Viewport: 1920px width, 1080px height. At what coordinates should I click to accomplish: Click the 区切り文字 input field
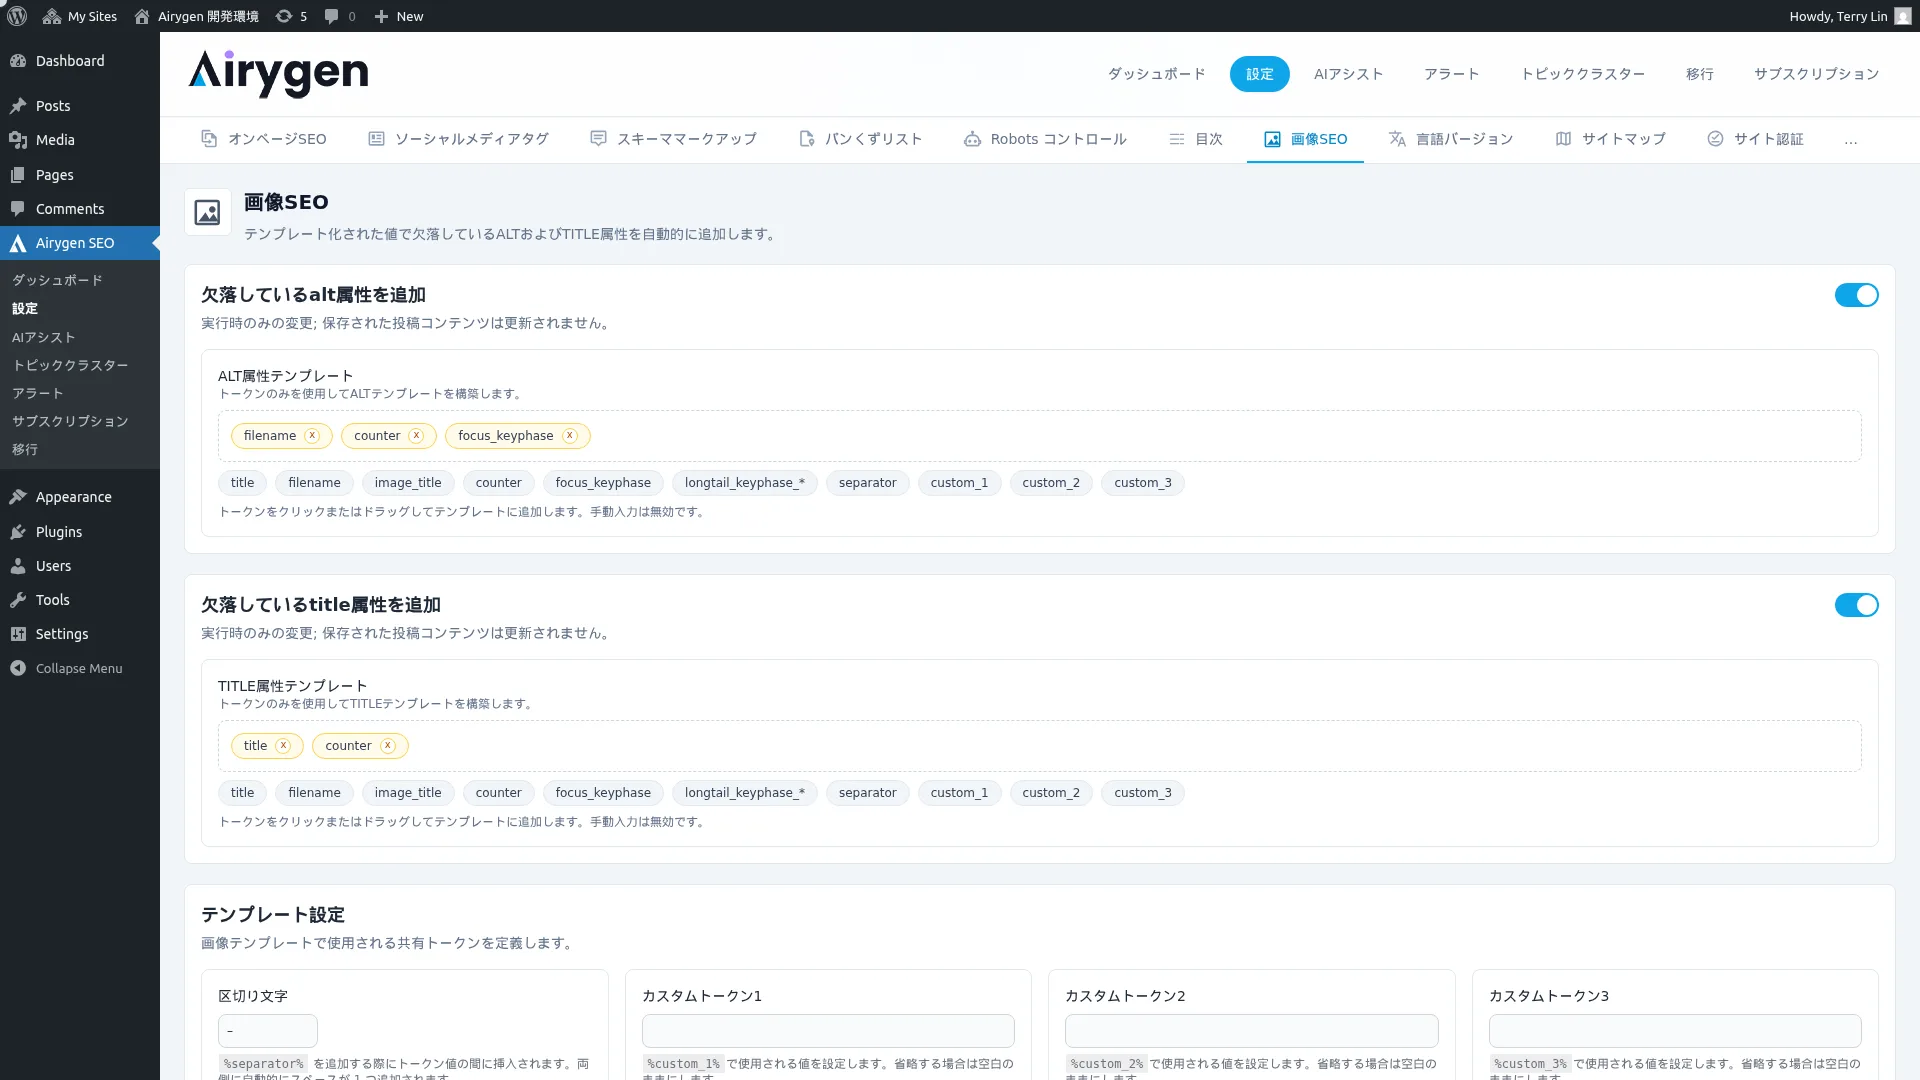coord(268,1031)
